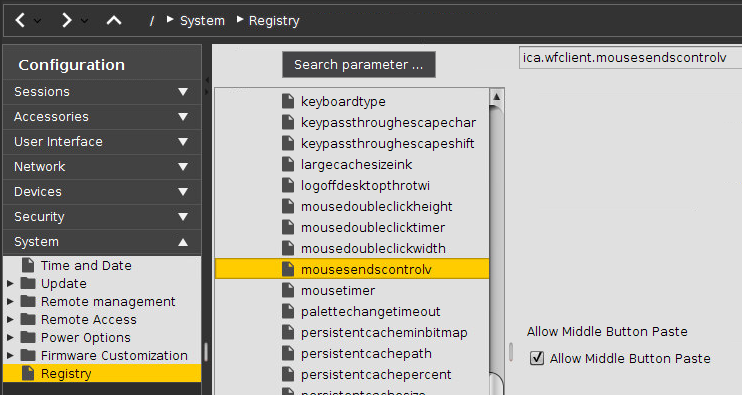
Task: Expand the Power Options tree node
Action: tap(10, 337)
